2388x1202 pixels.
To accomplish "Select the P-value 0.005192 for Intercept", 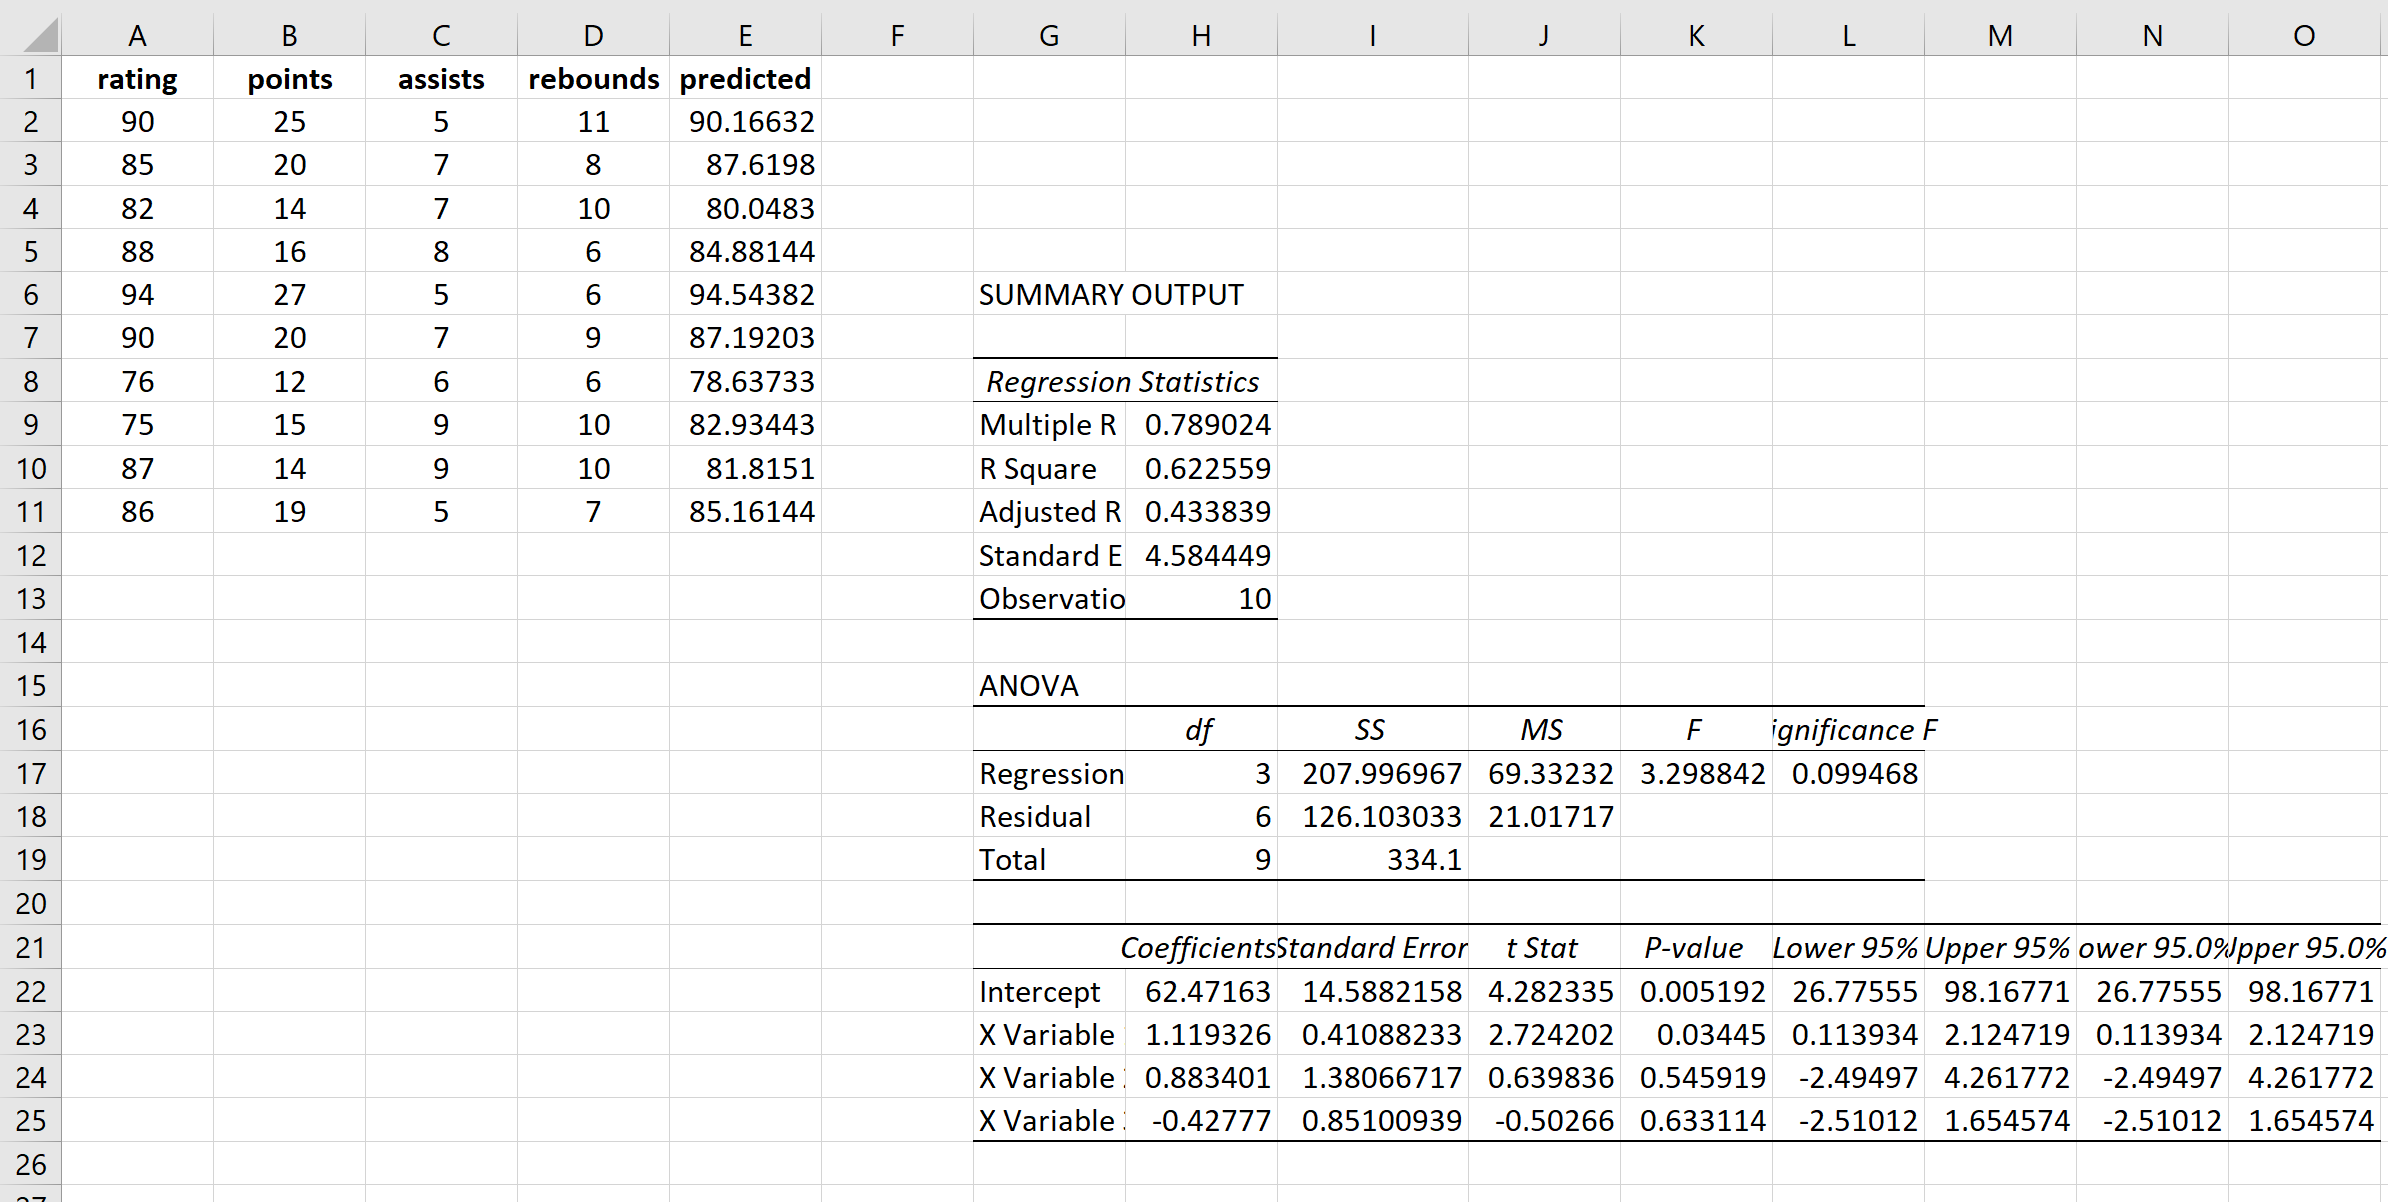I will coord(1700,990).
